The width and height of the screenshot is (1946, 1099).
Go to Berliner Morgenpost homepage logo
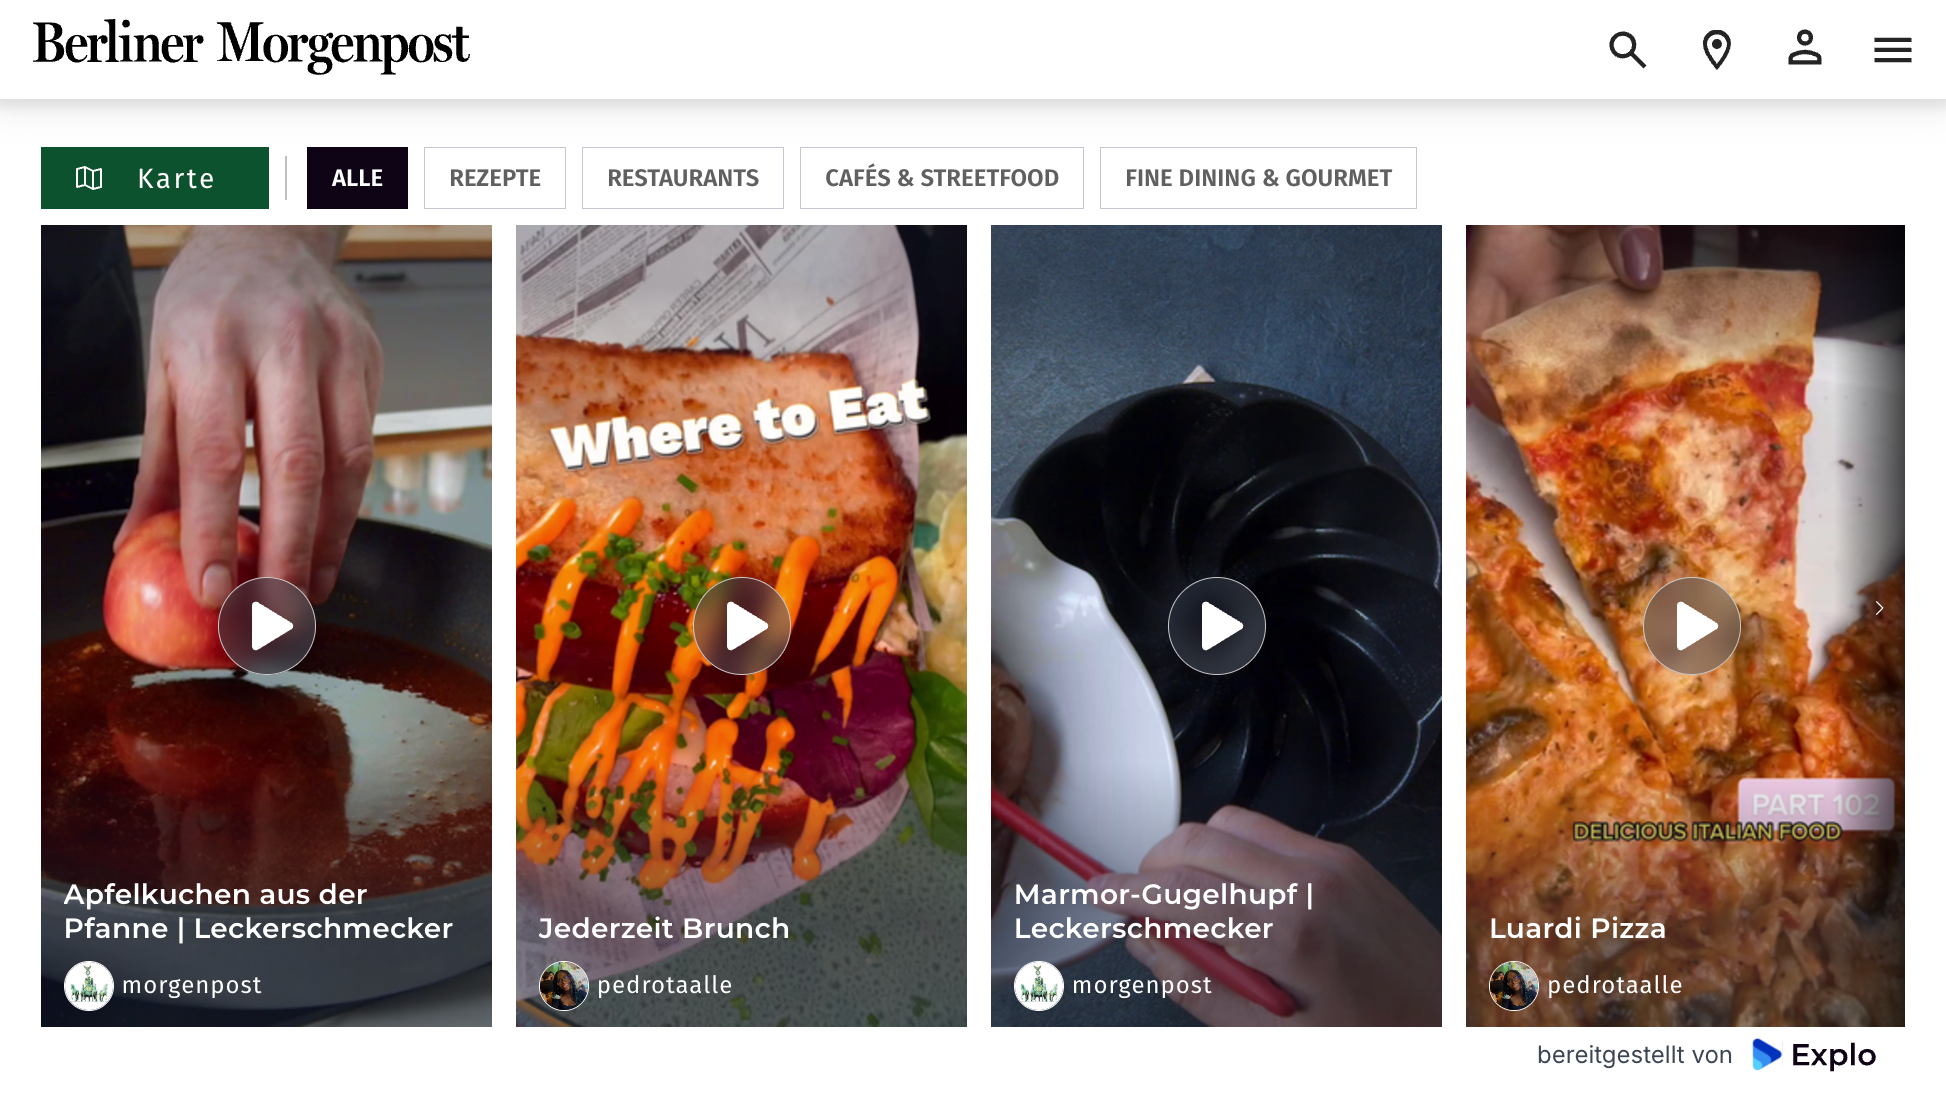click(x=251, y=45)
